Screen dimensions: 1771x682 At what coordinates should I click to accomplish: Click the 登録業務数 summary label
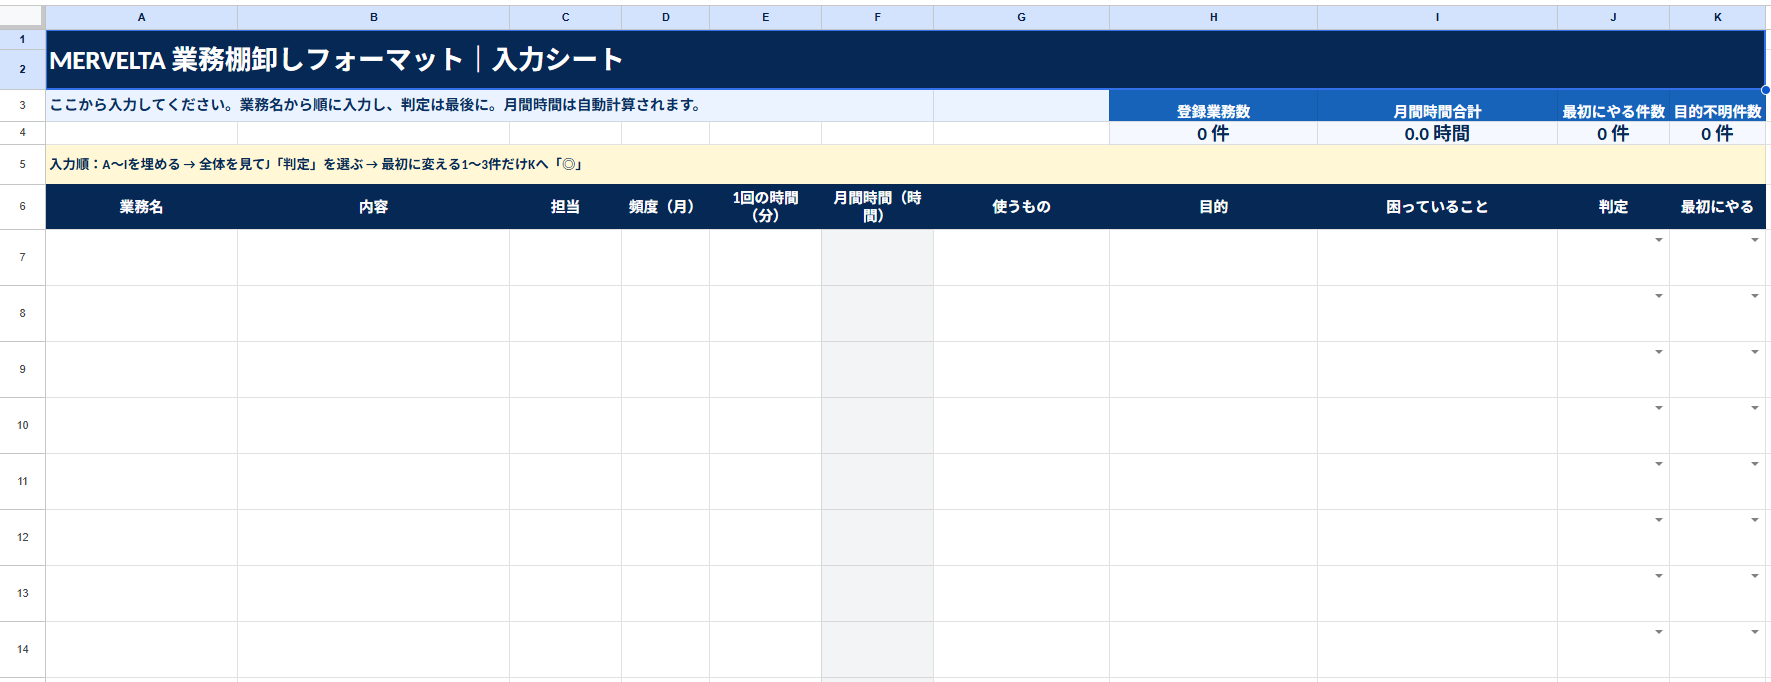[1214, 111]
